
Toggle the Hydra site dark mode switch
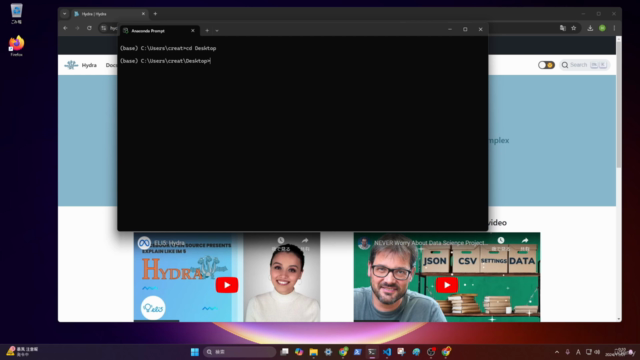[546, 65]
